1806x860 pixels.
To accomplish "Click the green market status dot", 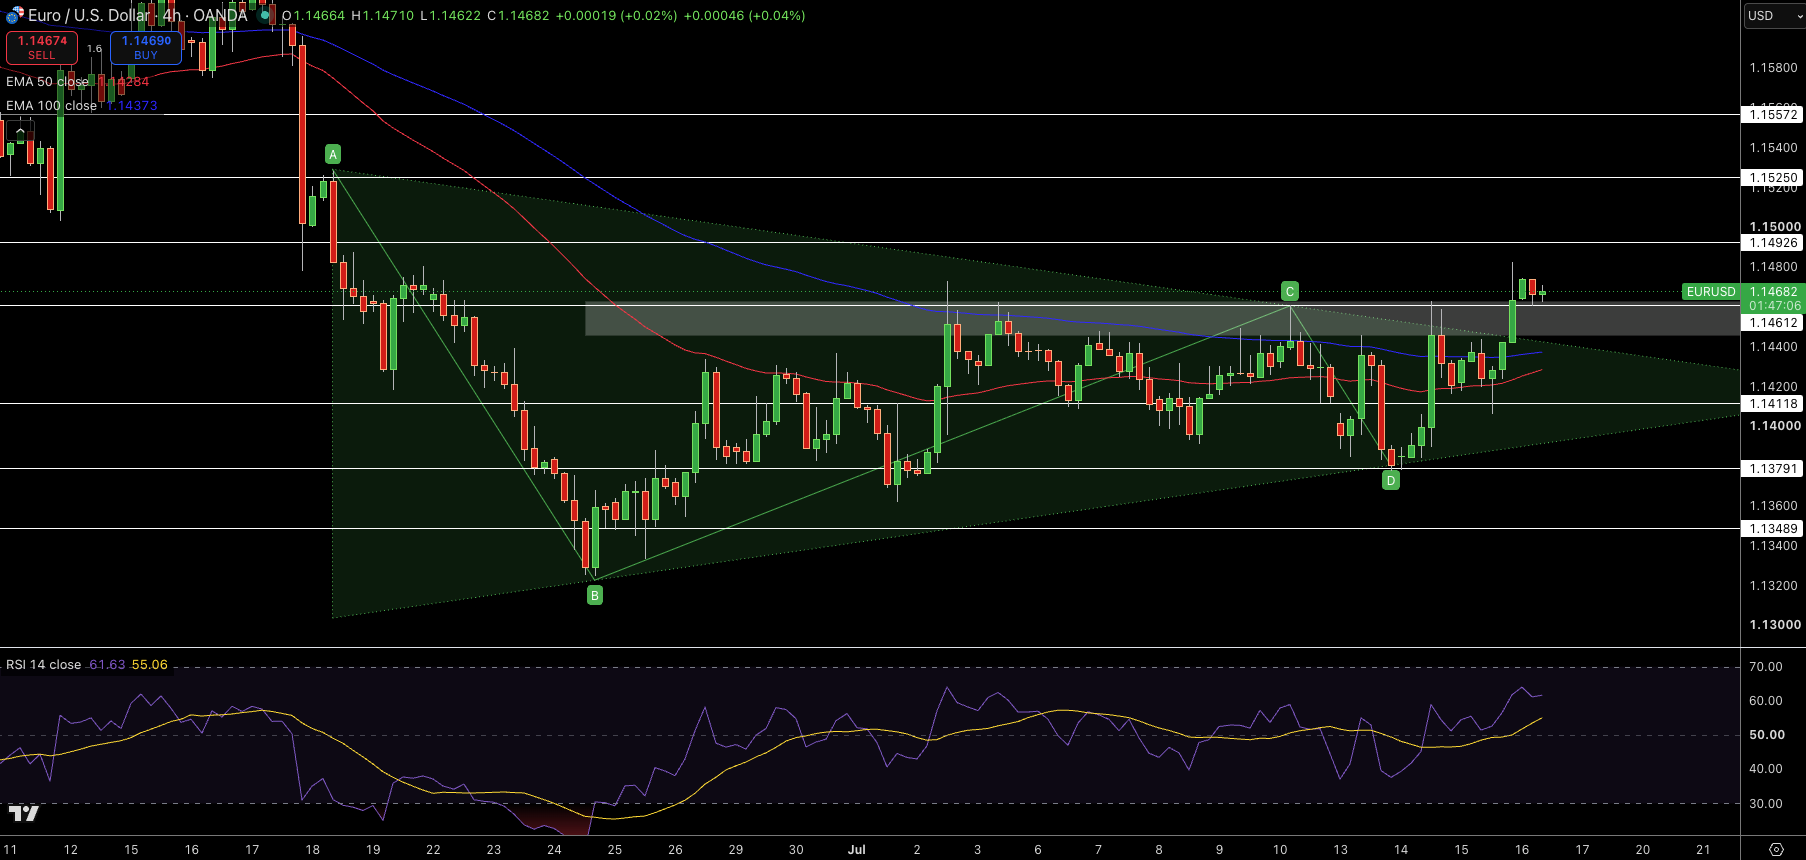I will 266,15.
